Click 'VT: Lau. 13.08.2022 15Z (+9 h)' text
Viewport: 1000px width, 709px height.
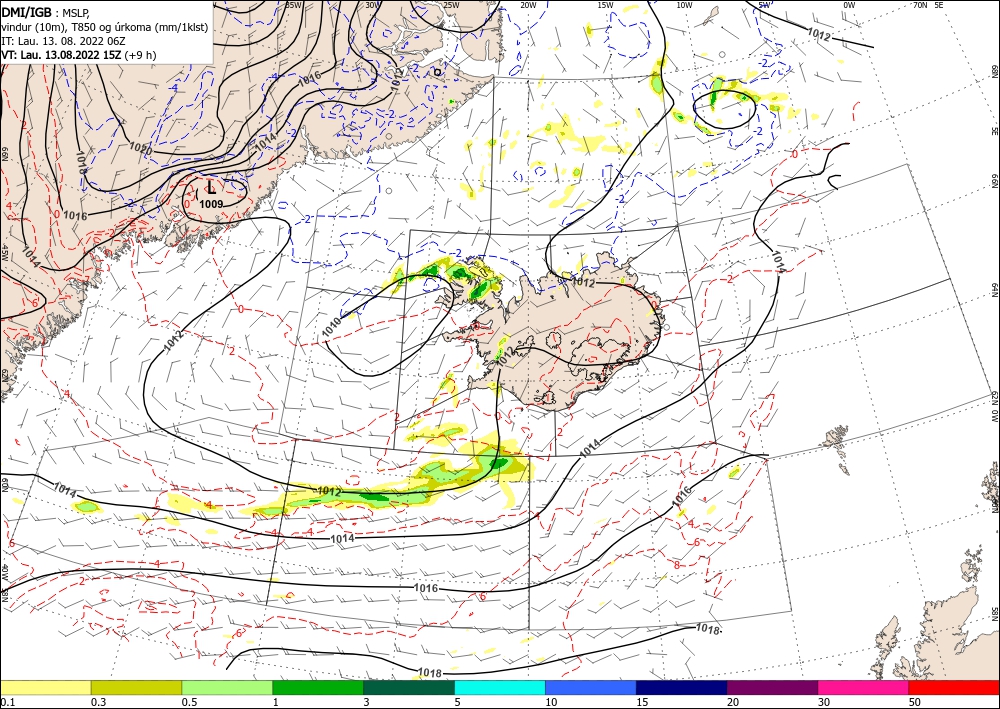78,55
